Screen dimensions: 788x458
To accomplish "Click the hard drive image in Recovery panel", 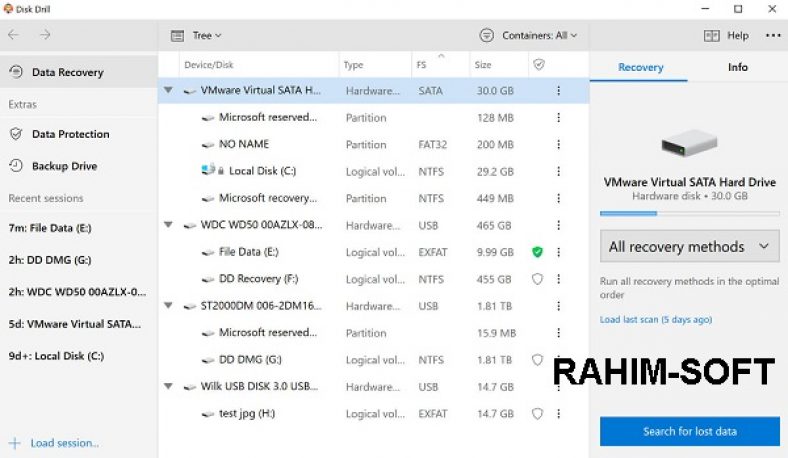I will point(689,142).
